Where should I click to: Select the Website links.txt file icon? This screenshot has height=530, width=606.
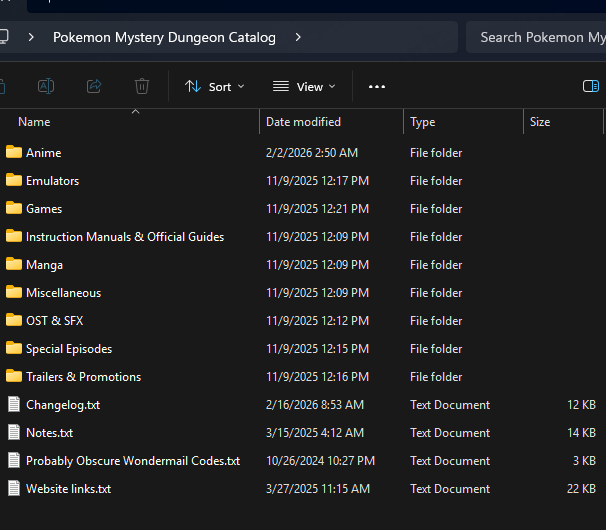[x=14, y=489]
